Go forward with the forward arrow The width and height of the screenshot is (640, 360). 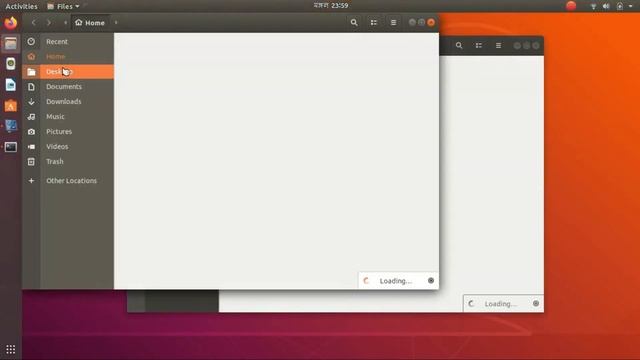tap(49, 23)
